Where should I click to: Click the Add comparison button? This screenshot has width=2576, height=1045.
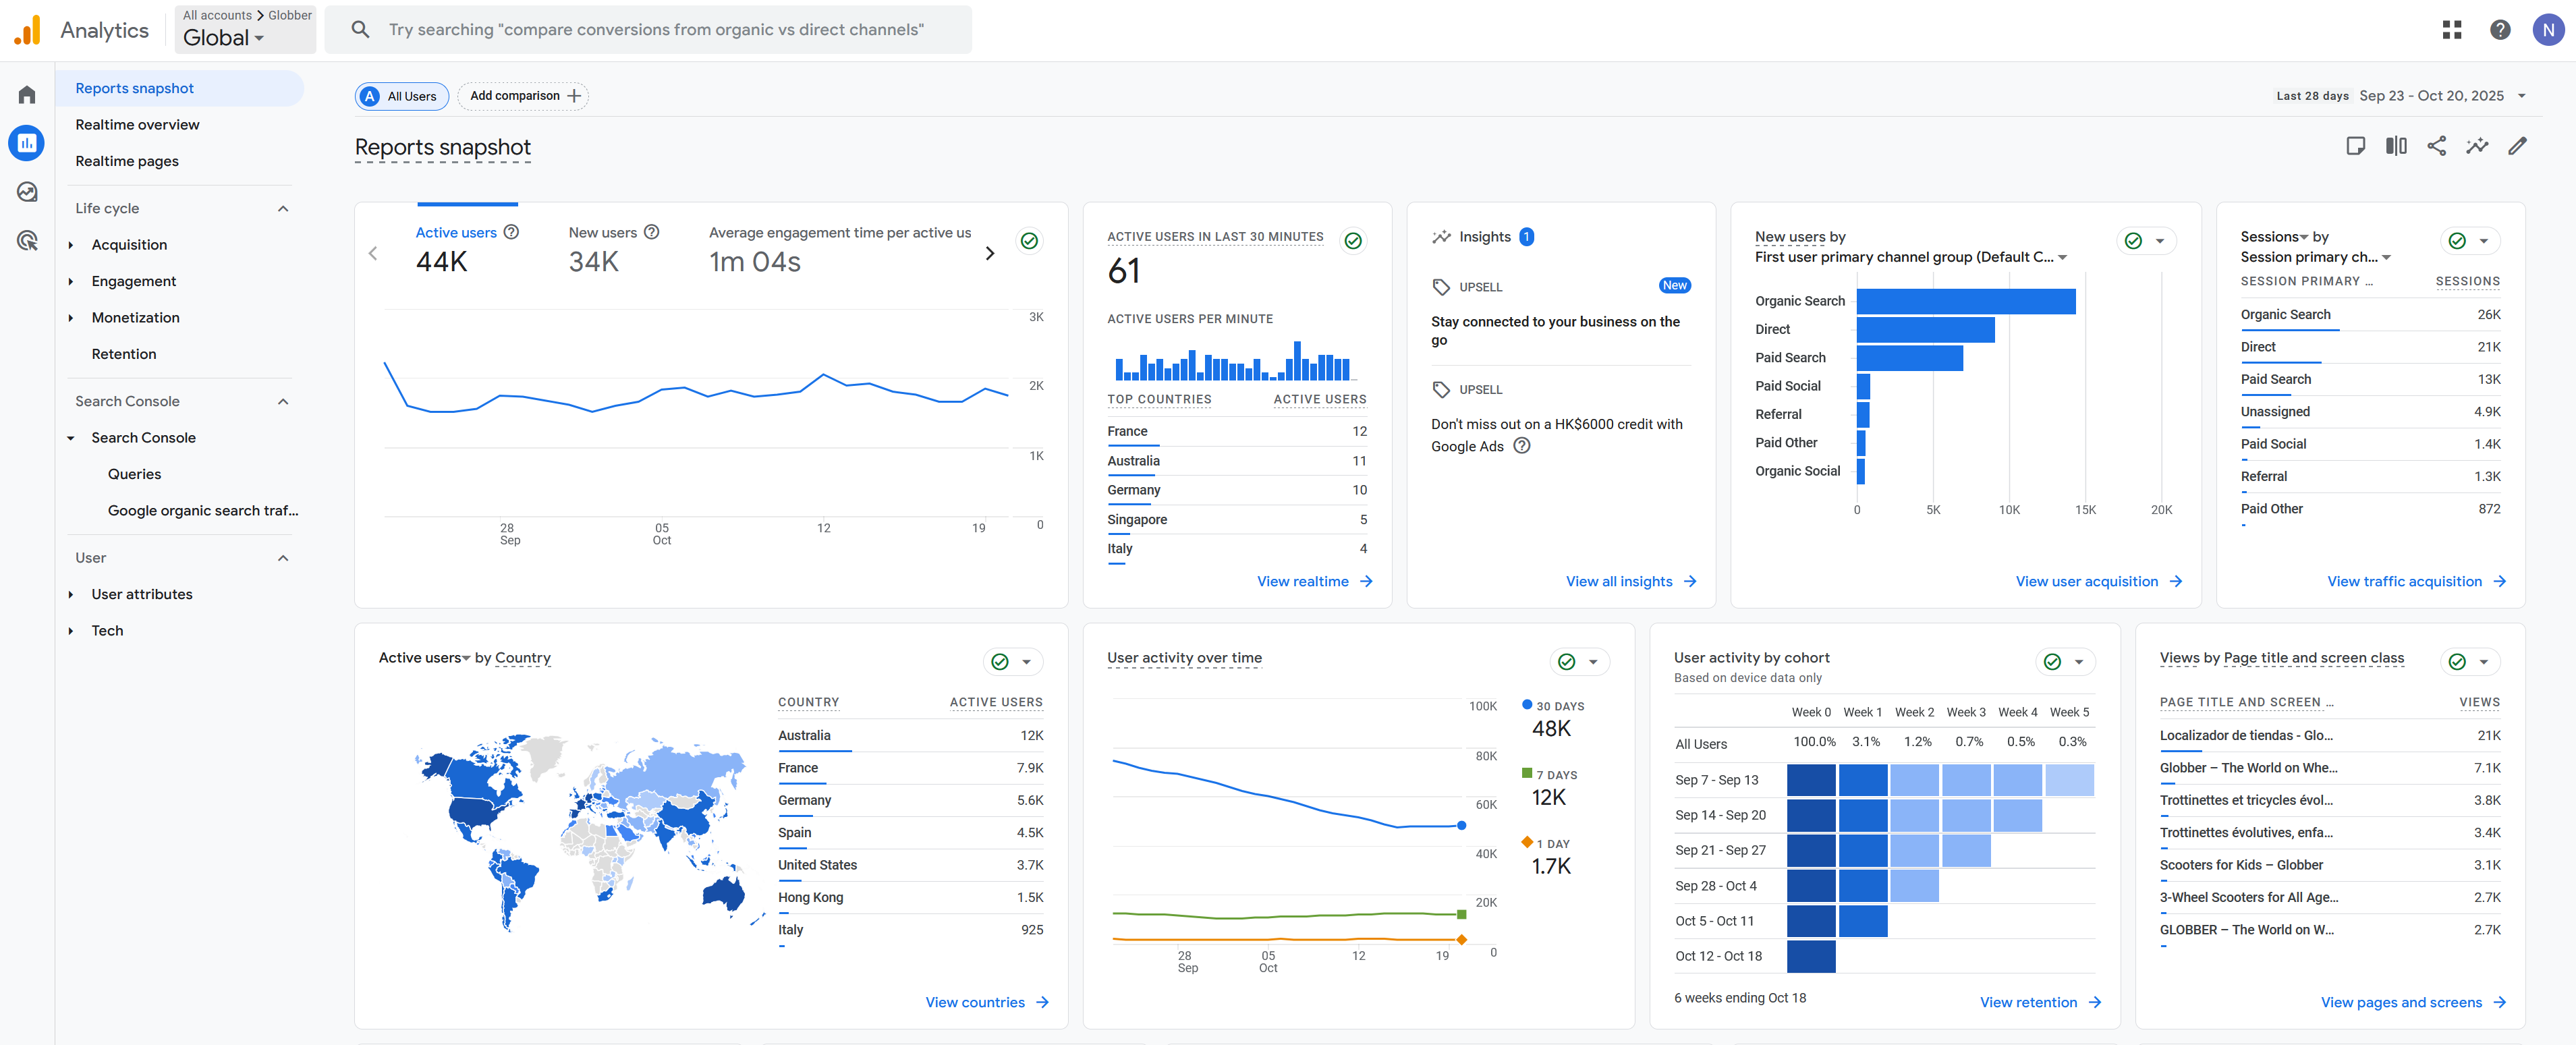[523, 96]
